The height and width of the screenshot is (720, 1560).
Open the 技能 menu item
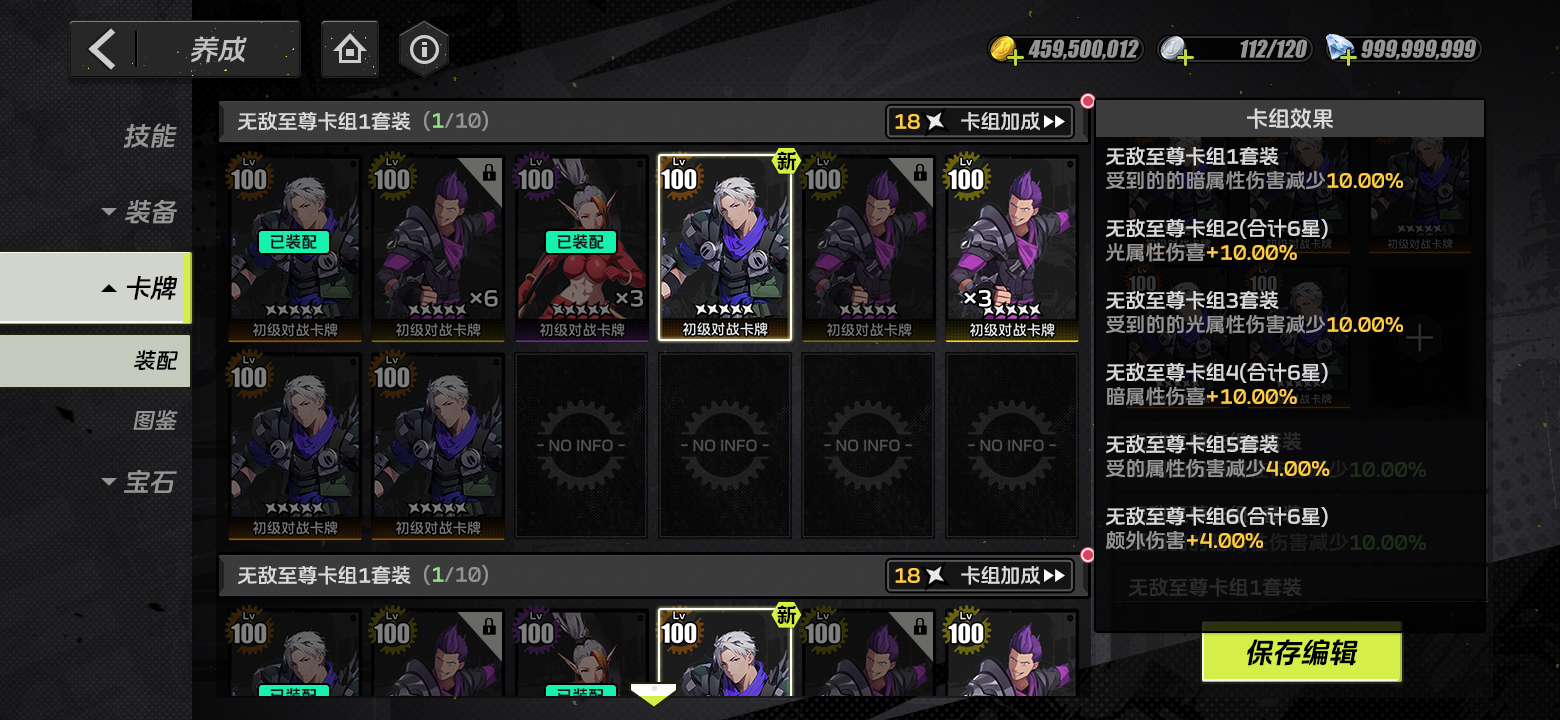tap(150, 136)
